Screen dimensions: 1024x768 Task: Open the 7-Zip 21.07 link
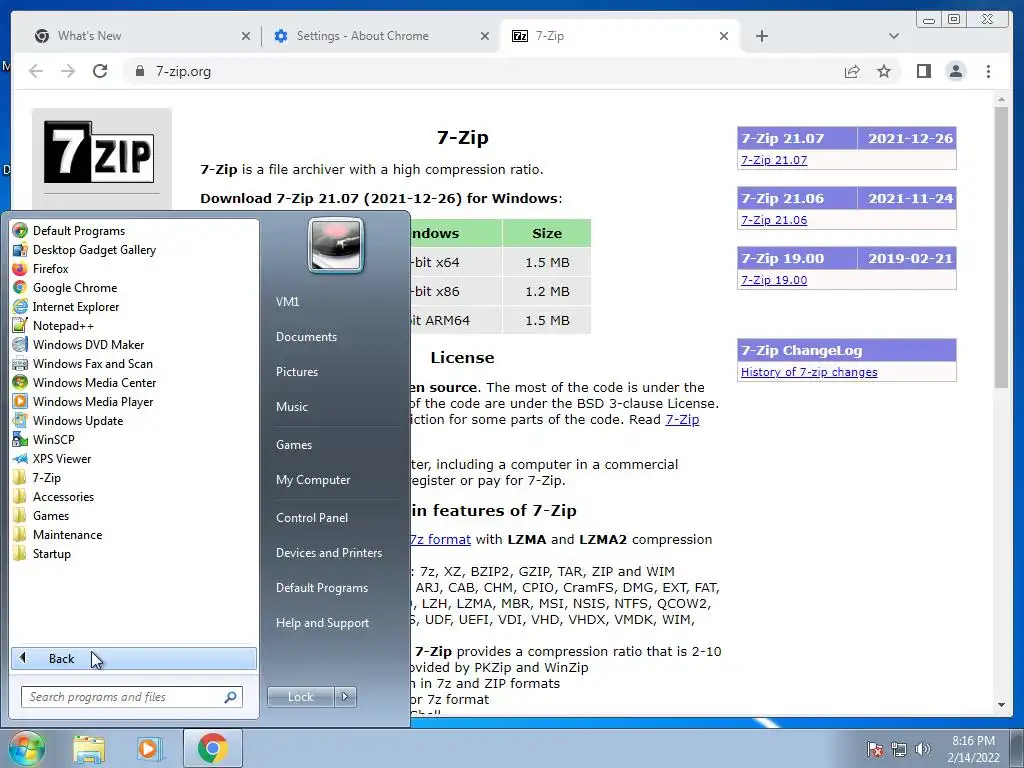(x=774, y=160)
